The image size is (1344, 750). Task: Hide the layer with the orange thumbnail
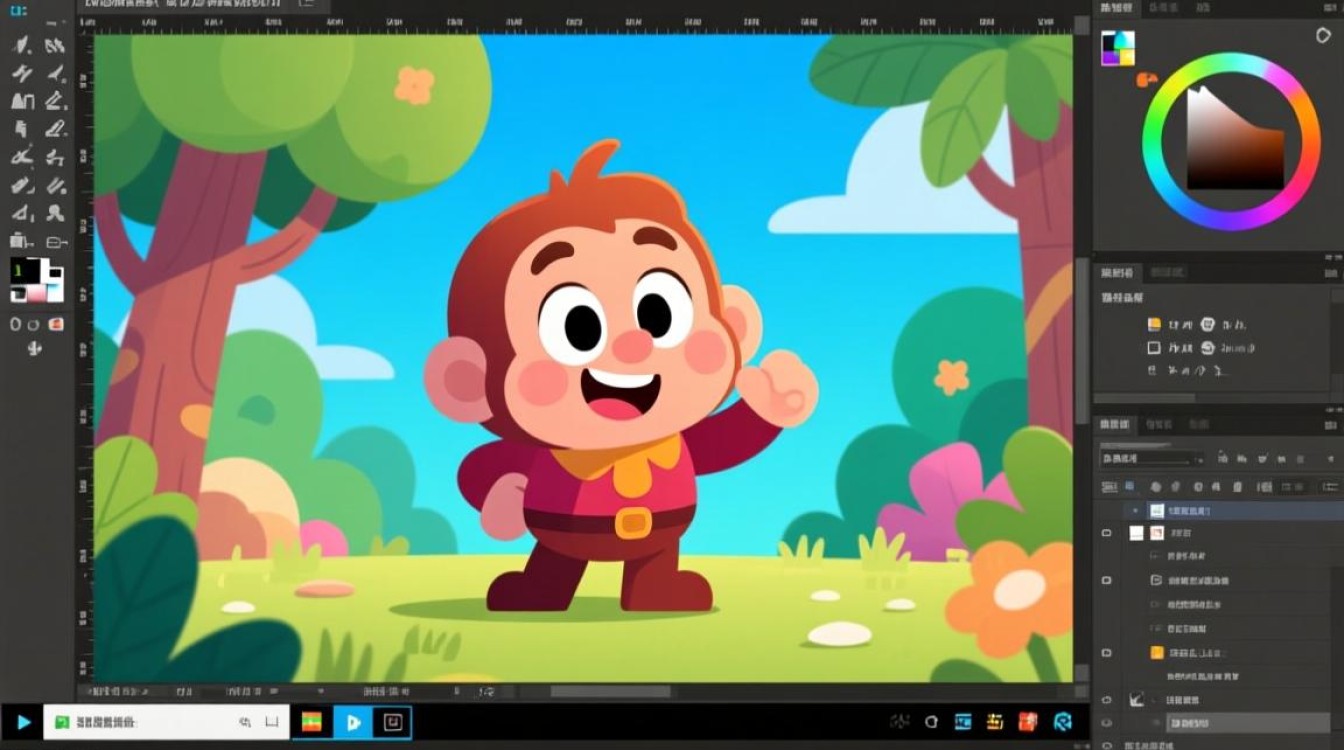1106,652
